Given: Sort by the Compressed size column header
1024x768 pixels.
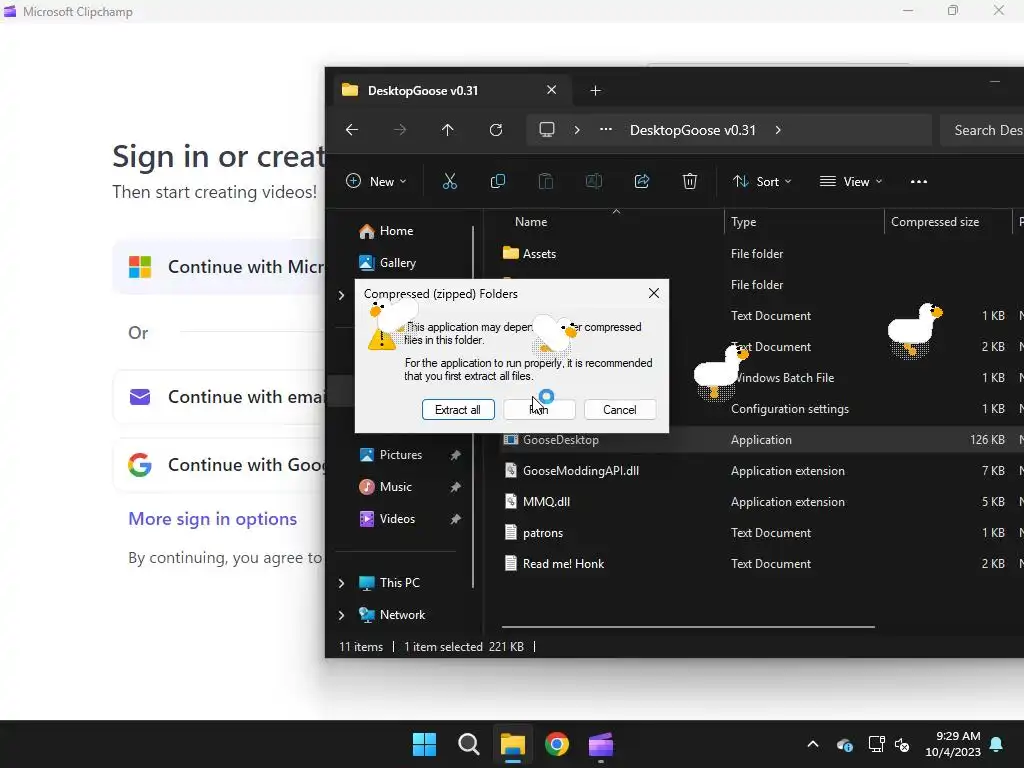Looking at the screenshot, I should point(935,222).
